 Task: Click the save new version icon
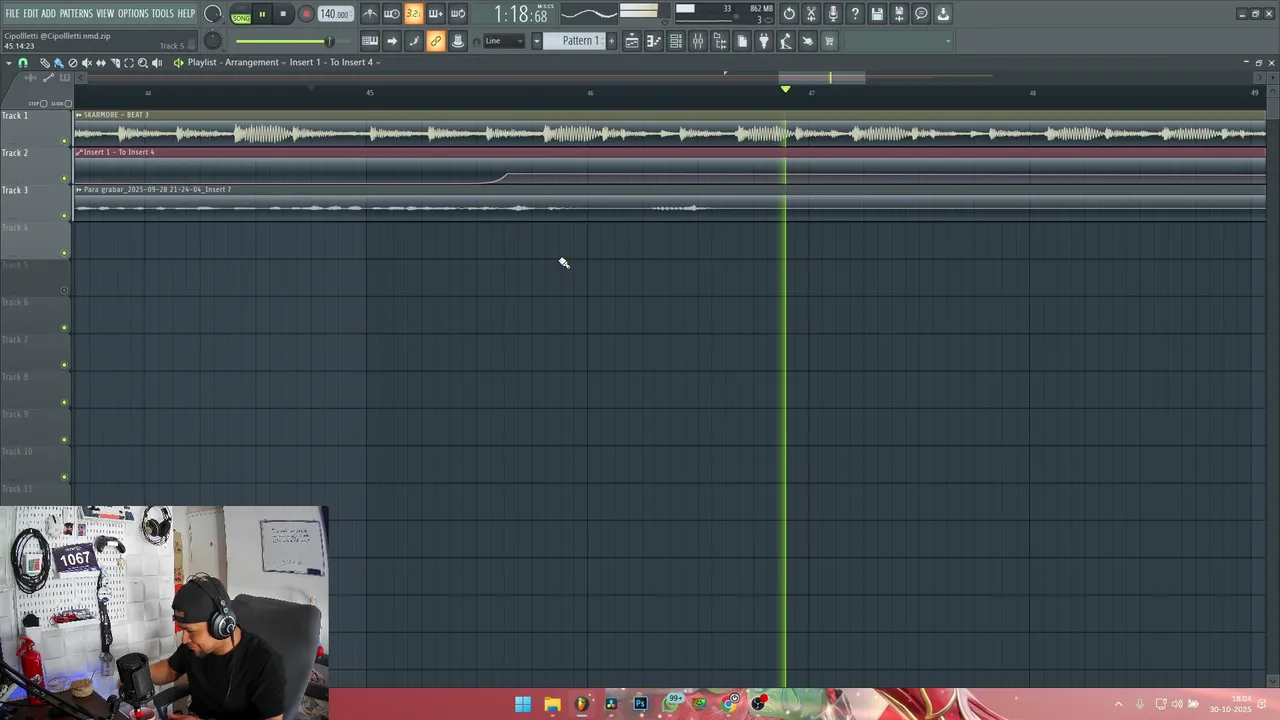899,14
